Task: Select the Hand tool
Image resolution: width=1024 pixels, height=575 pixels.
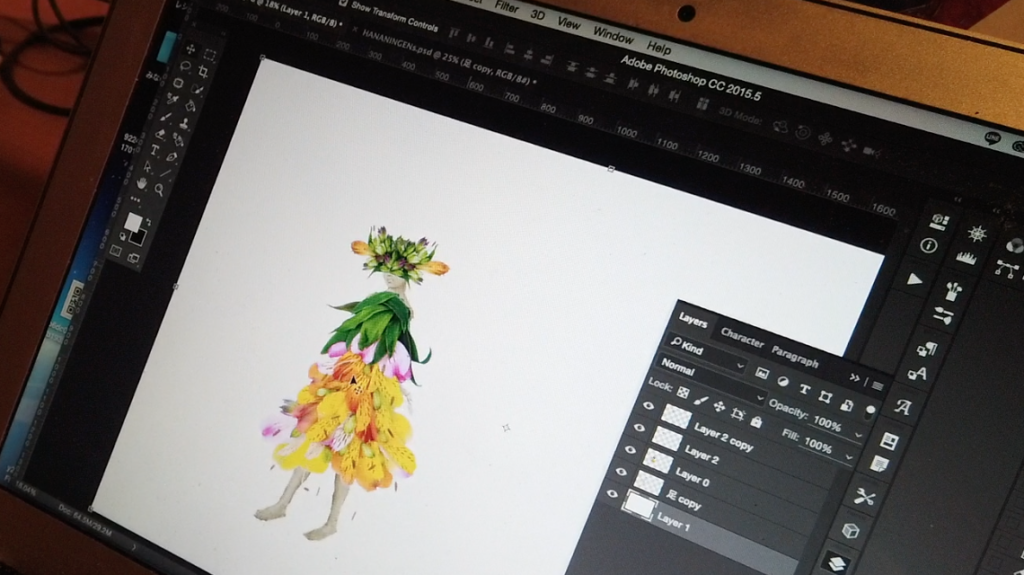Action: [x=142, y=184]
